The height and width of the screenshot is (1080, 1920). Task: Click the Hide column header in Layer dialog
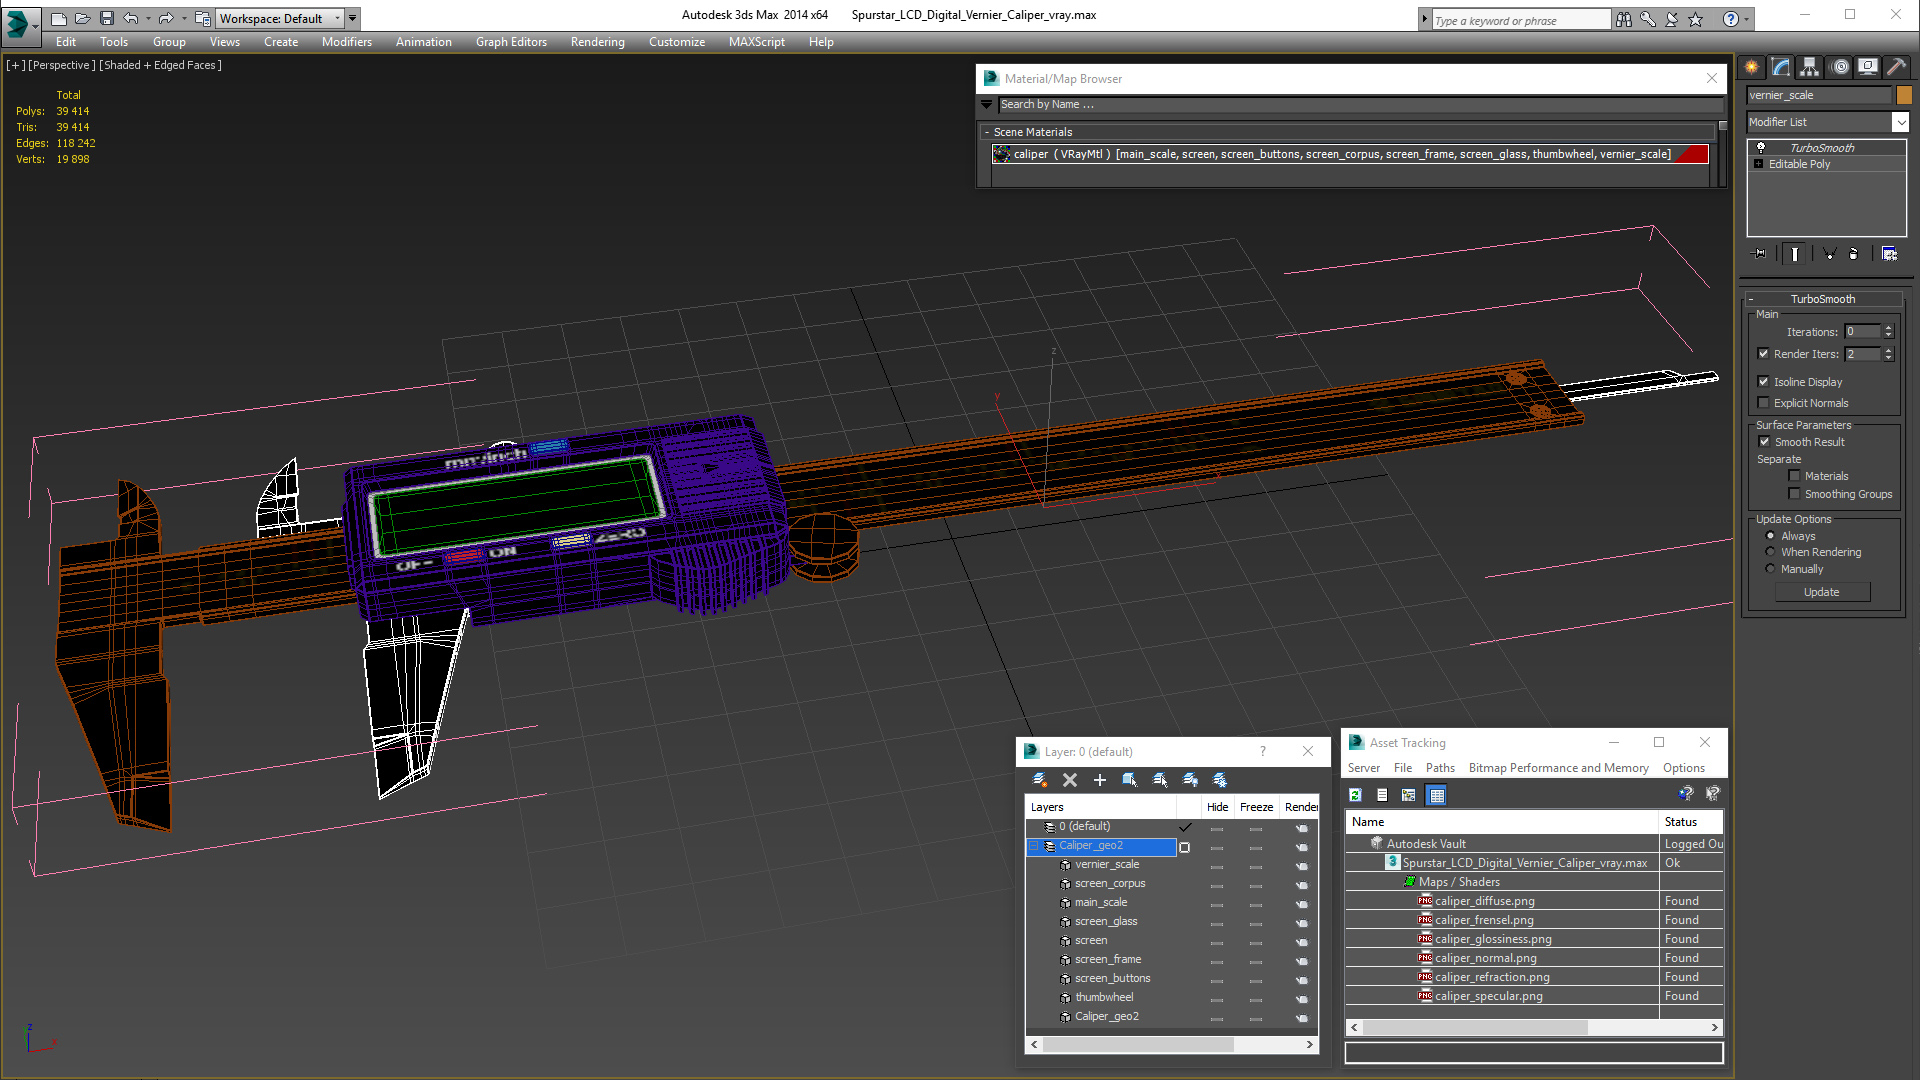(1217, 807)
